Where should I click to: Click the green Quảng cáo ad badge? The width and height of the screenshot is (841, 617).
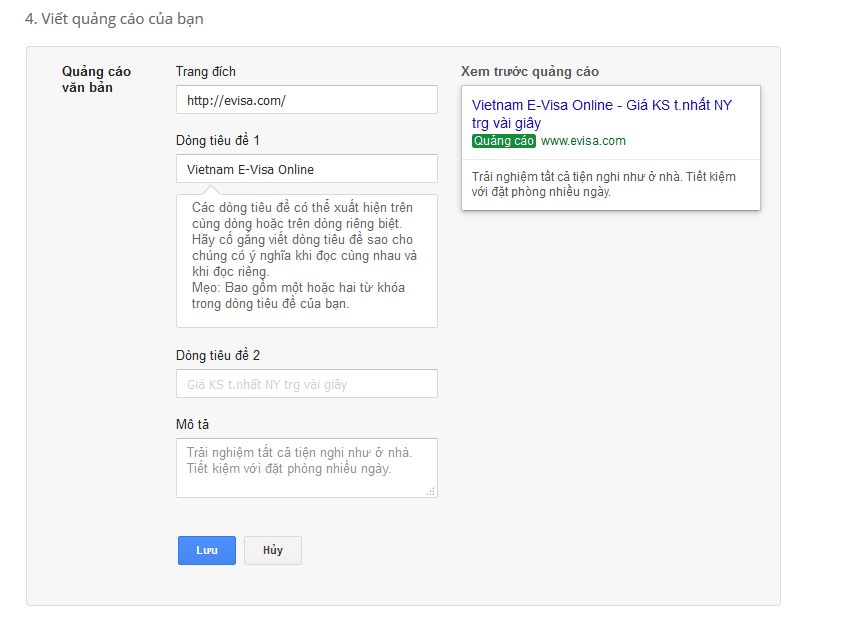(x=504, y=141)
